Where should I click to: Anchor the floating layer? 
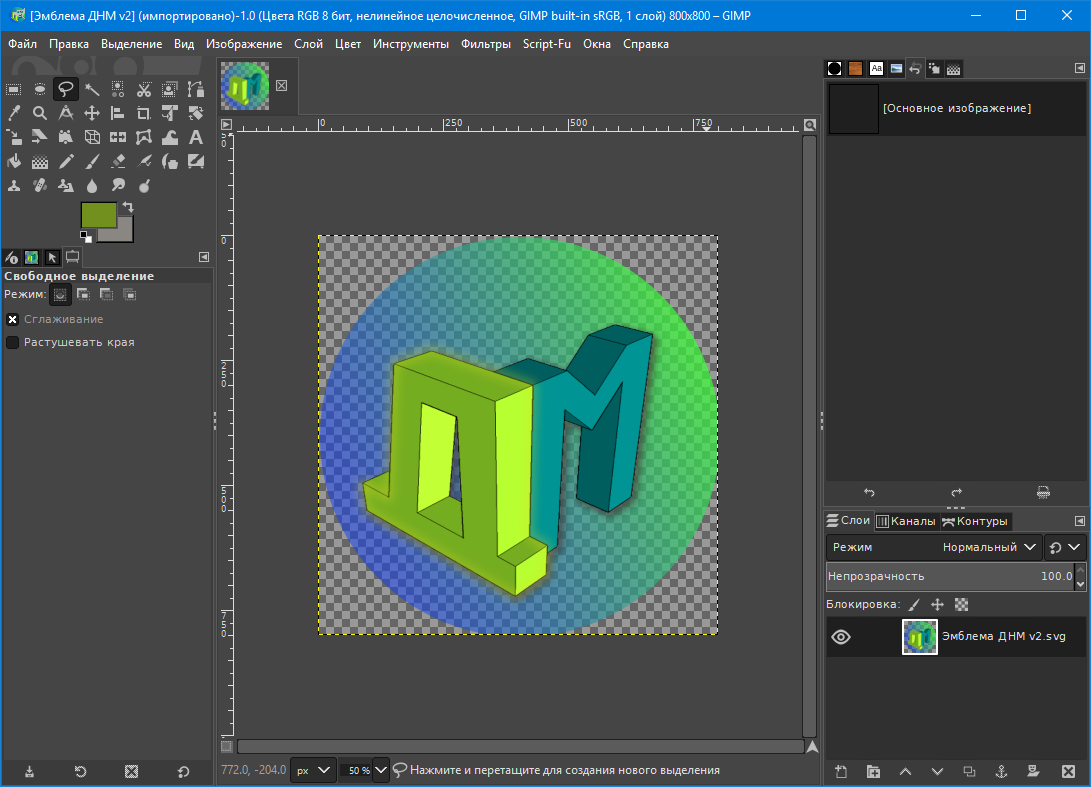pos(1001,771)
